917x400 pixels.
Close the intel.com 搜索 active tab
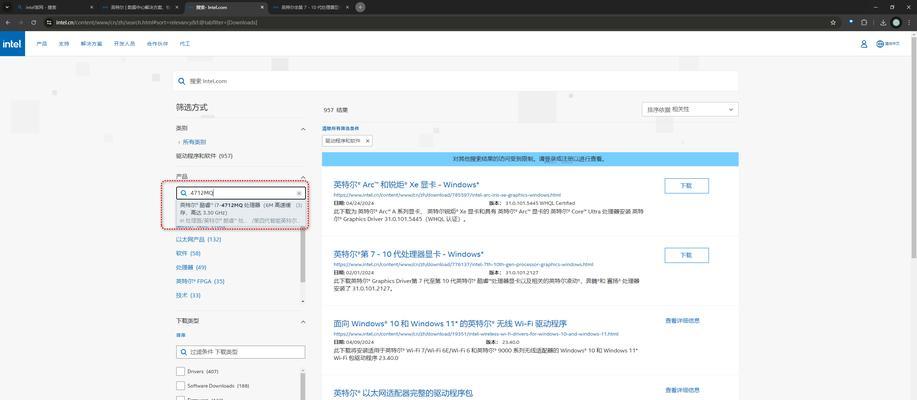pyautogui.click(x=261, y=7)
